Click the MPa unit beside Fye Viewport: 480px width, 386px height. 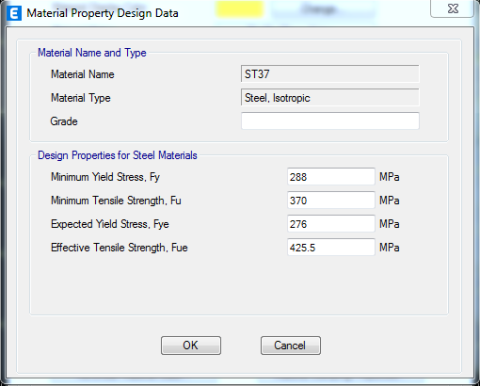pos(389,224)
